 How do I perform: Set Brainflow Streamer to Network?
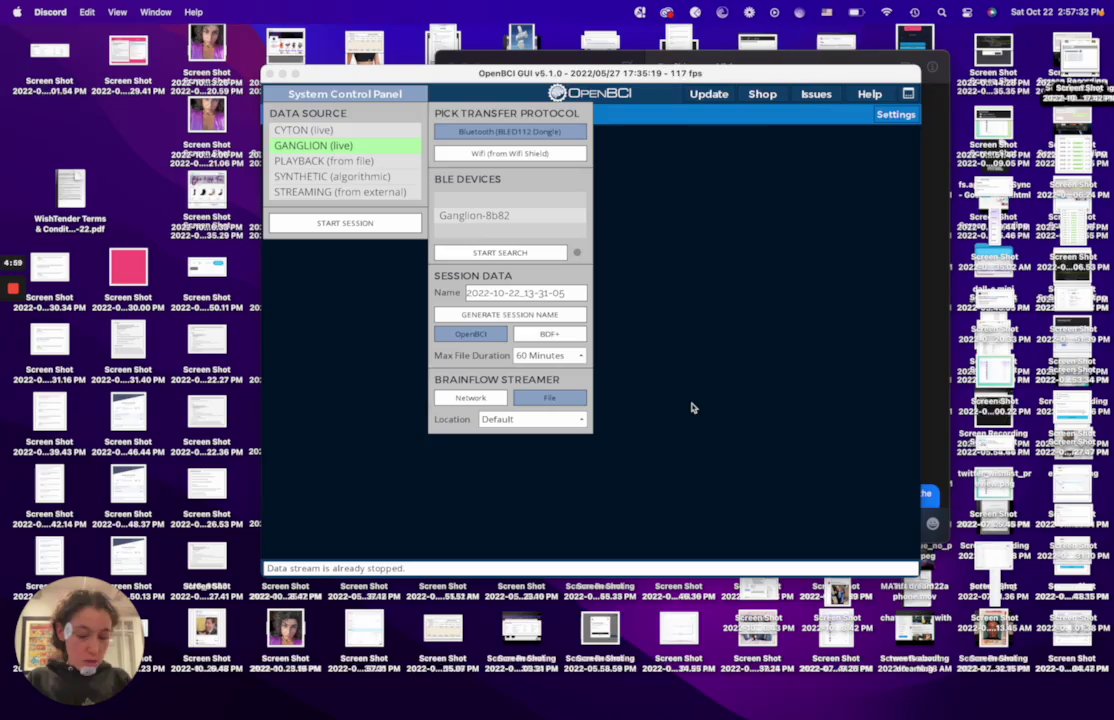pyautogui.click(x=471, y=397)
